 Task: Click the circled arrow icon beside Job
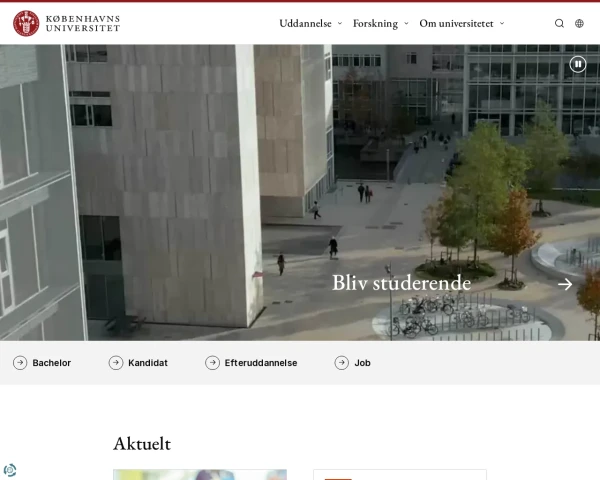342,362
